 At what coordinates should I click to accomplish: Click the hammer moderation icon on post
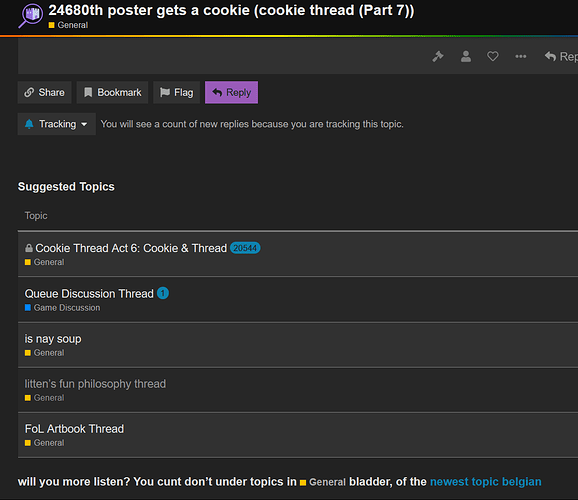point(438,56)
